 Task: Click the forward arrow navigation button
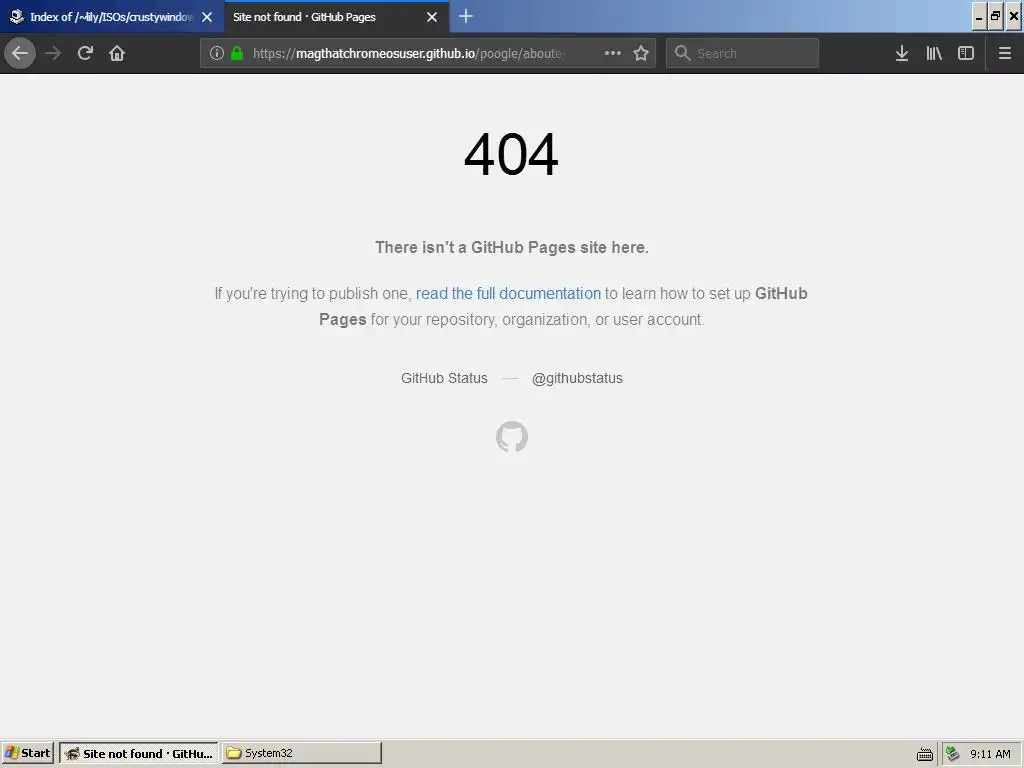pyautogui.click(x=53, y=53)
